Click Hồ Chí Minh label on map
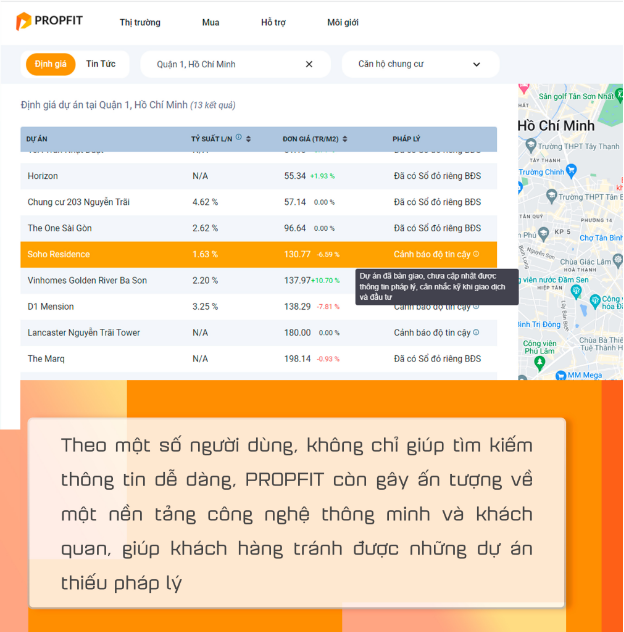624x632 pixels. pos(556,126)
